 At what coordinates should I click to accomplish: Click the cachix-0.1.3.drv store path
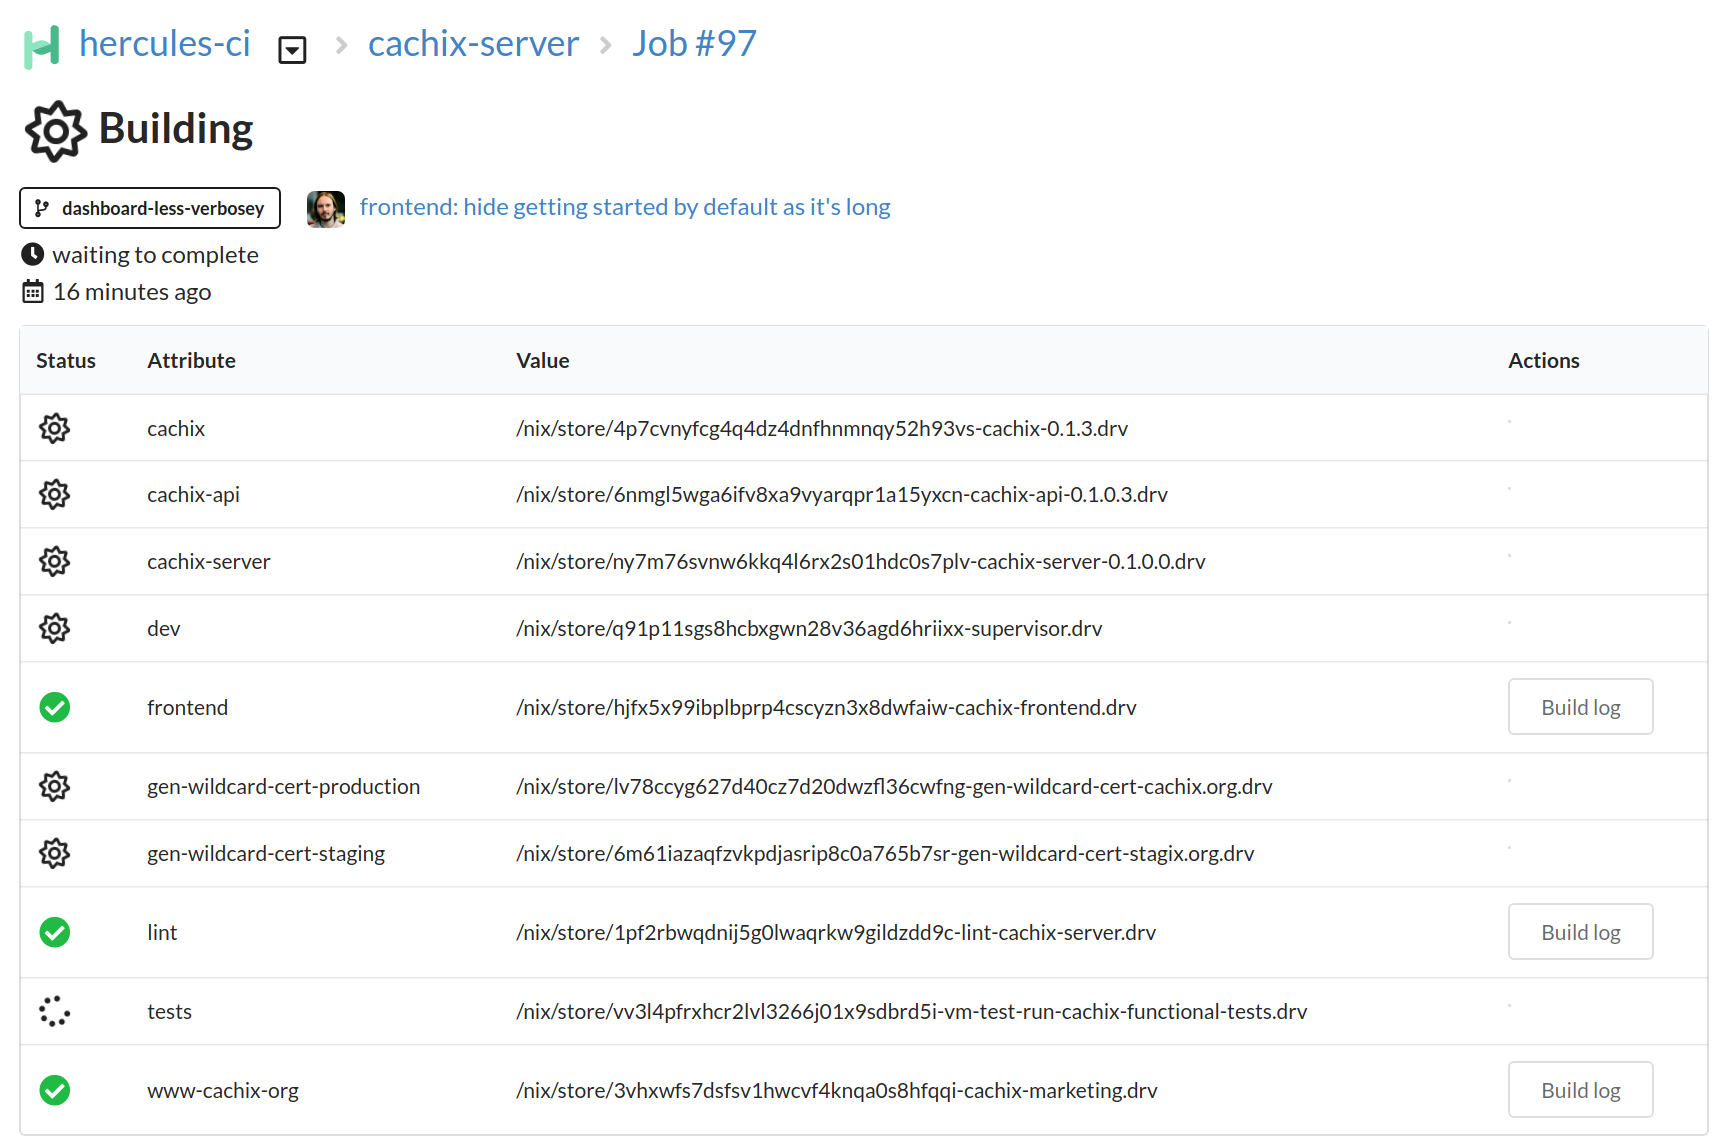[822, 428]
